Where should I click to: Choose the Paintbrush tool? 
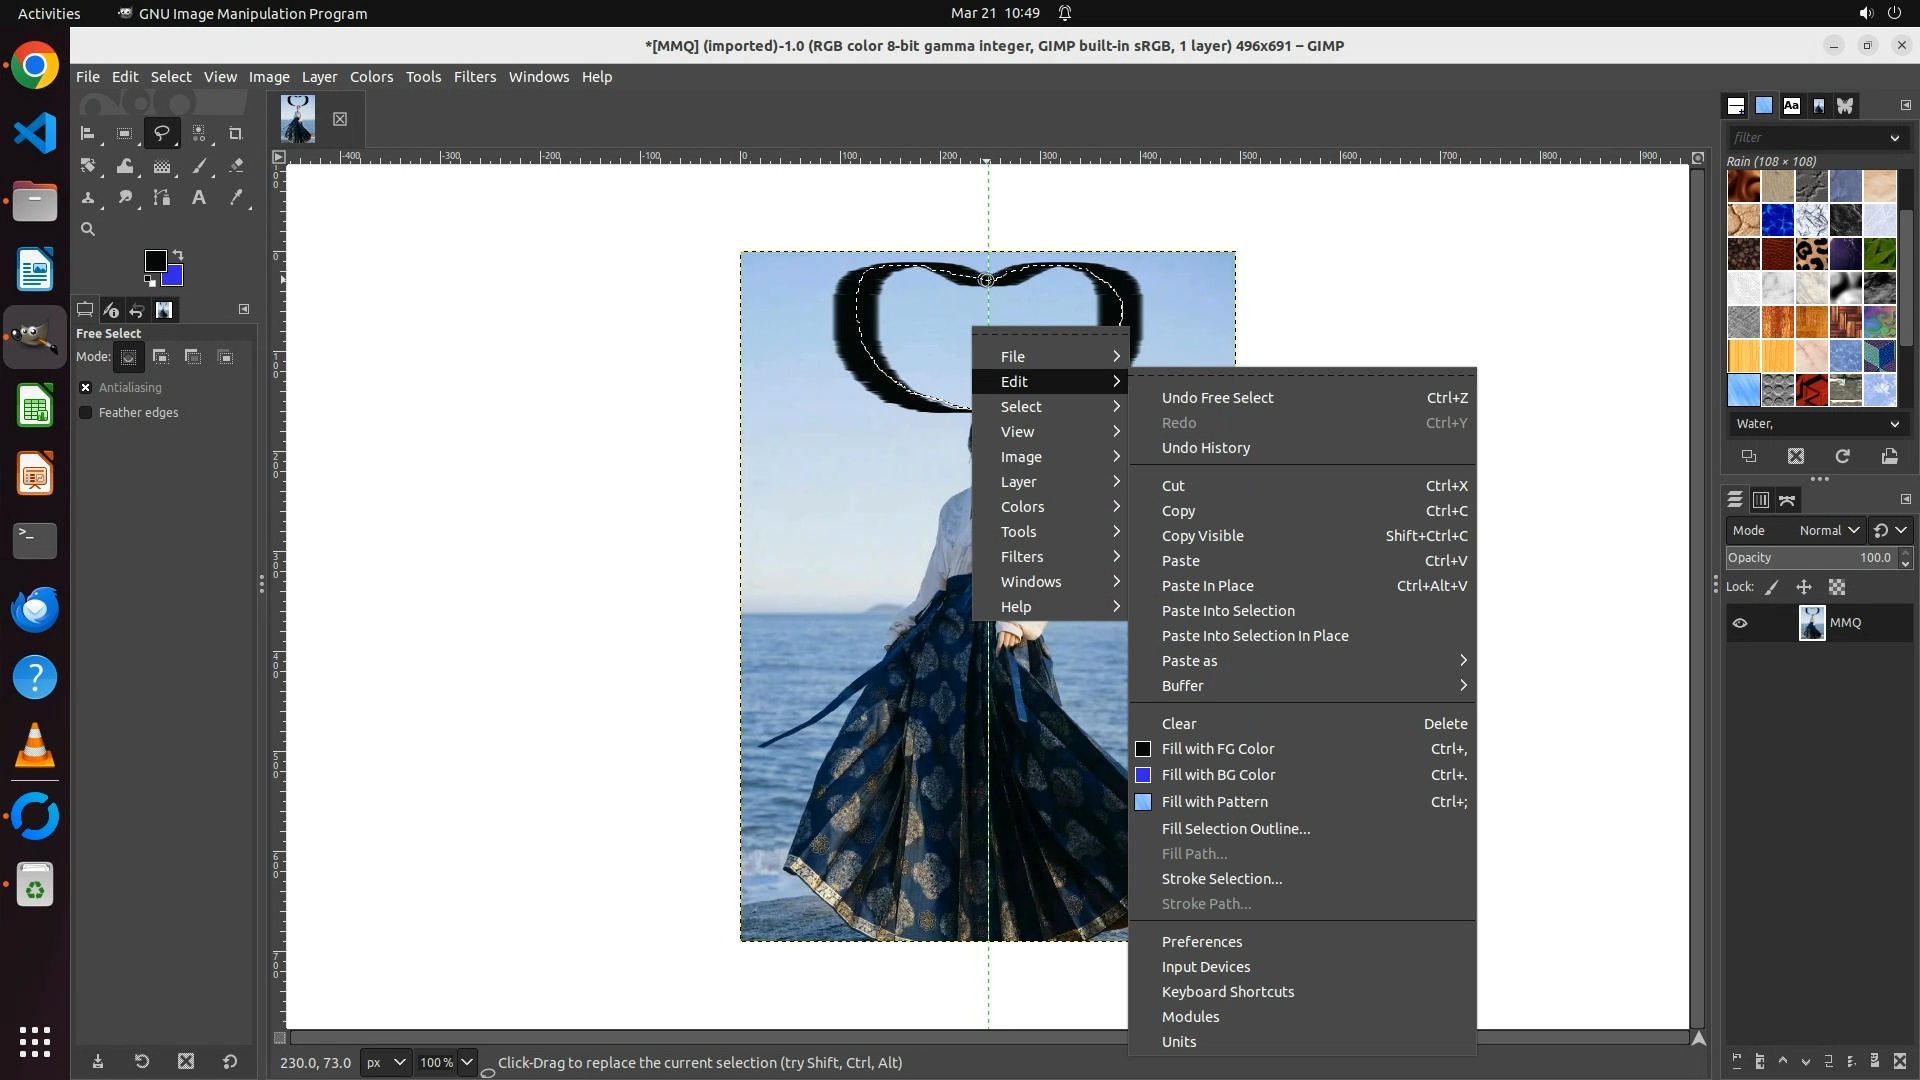coord(199,166)
